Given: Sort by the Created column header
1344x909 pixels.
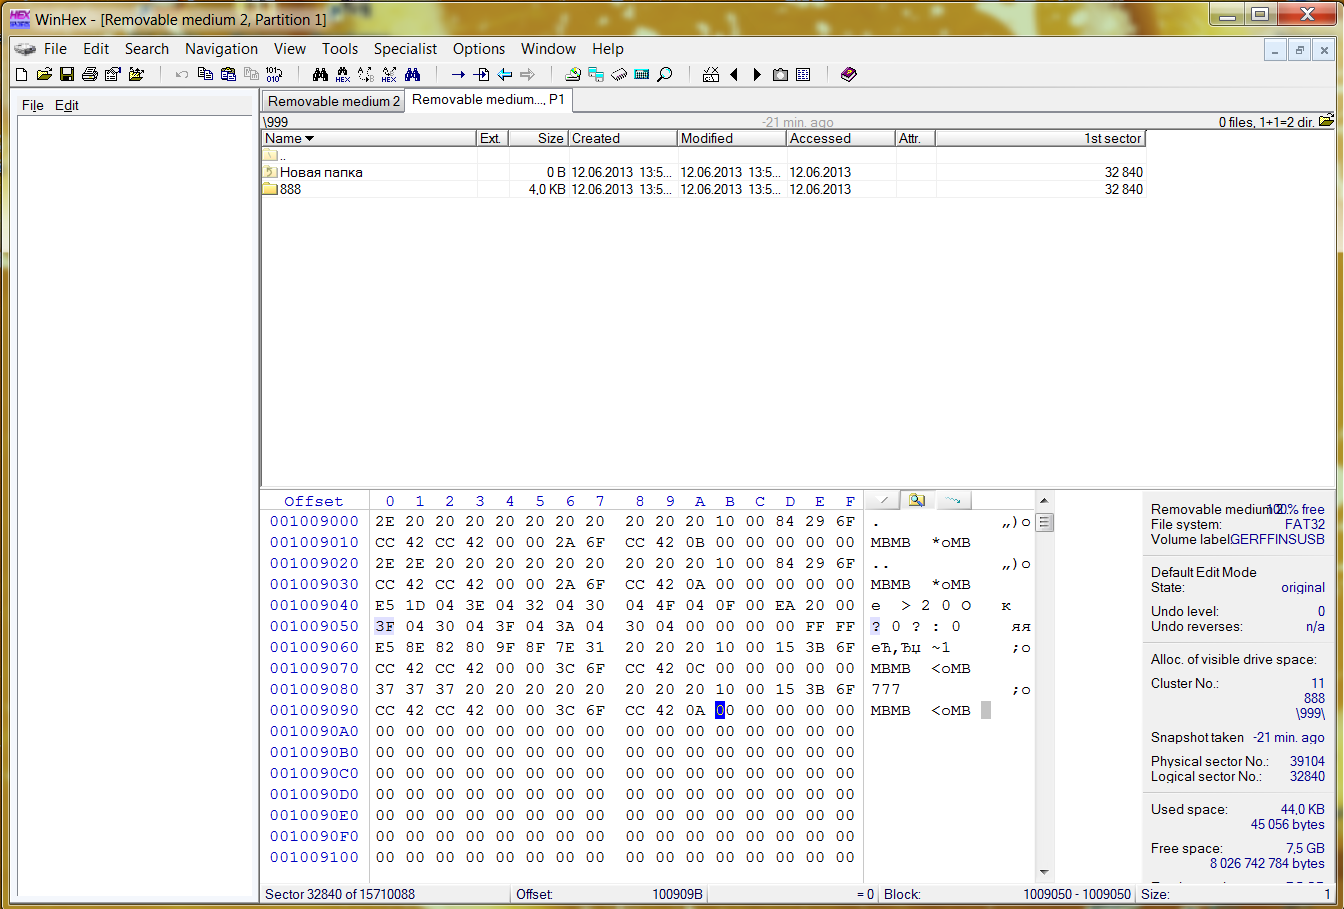Looking at the screenshot, I should [x=622, y=138].
